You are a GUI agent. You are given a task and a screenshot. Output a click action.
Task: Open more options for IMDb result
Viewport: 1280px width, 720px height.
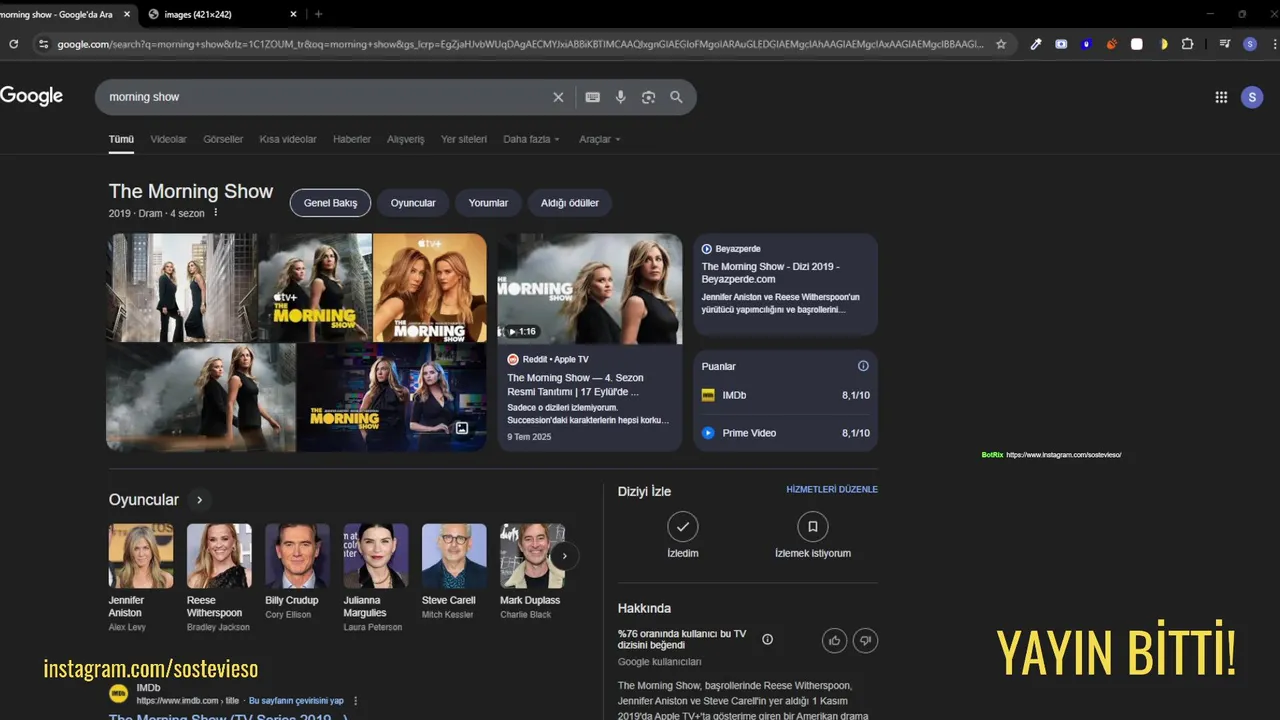(355, 701)
